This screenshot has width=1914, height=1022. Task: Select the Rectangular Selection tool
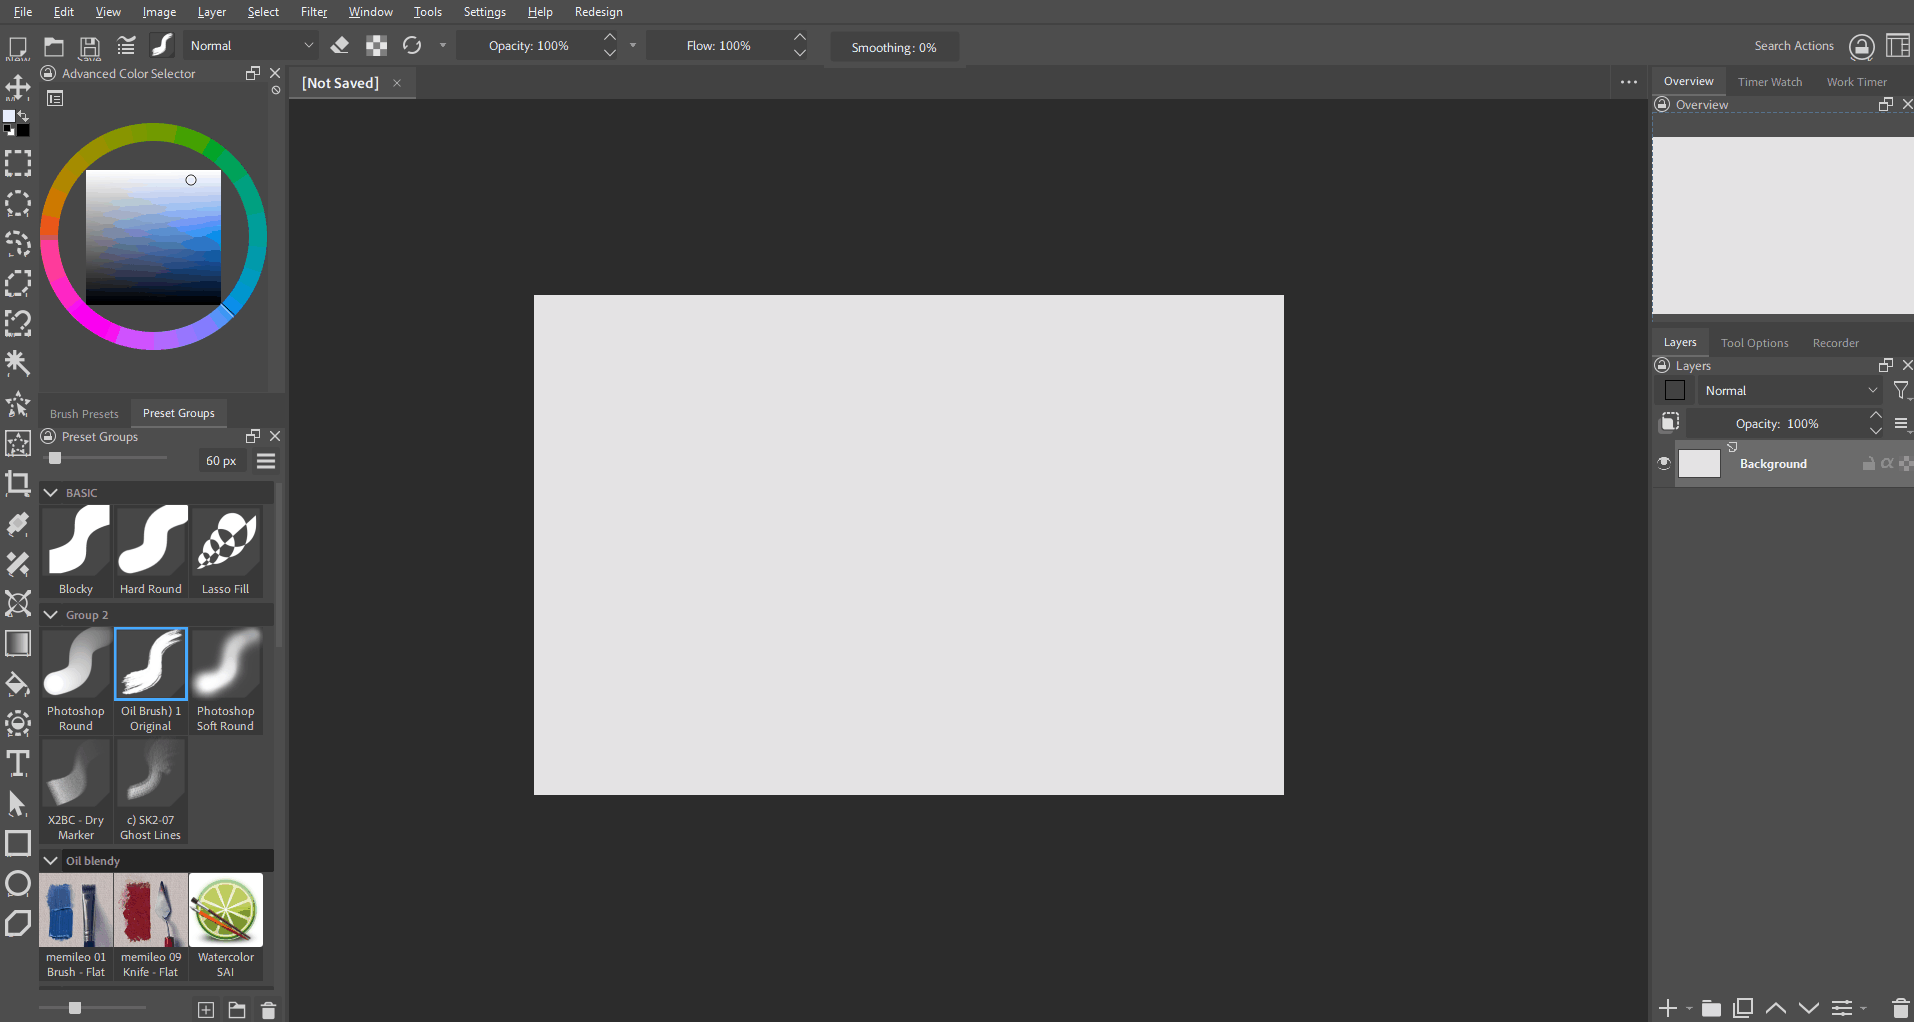(18, 163)
